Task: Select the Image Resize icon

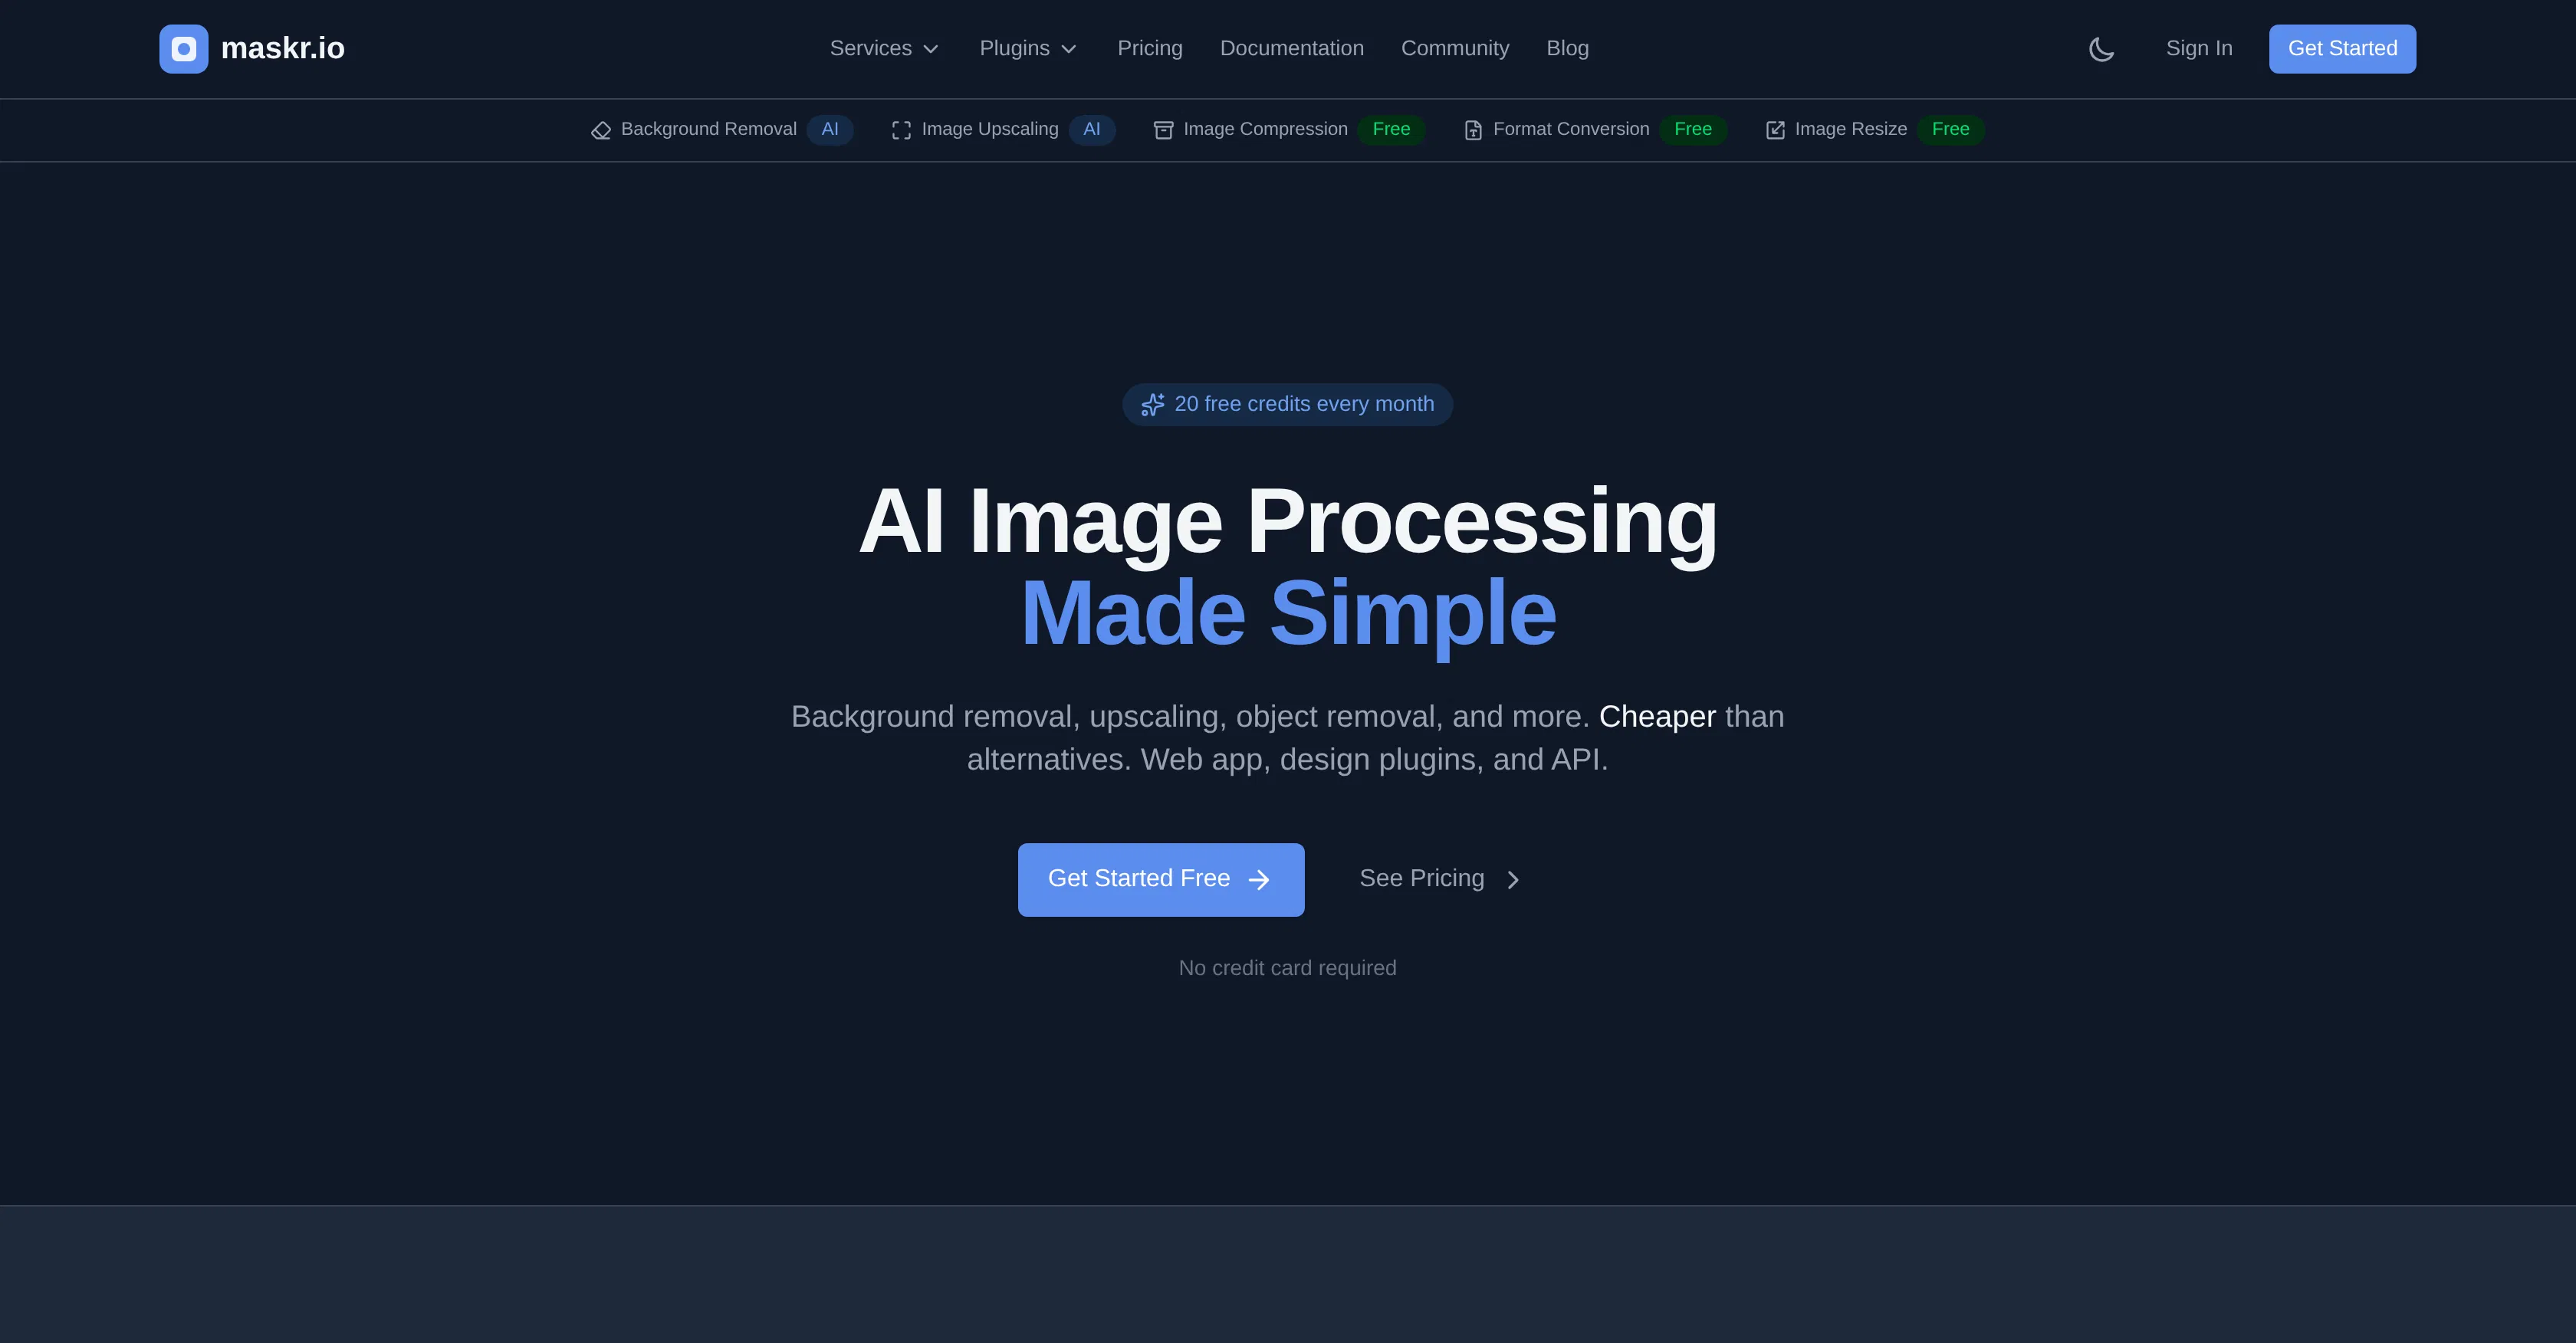Action: (1775, 129)
